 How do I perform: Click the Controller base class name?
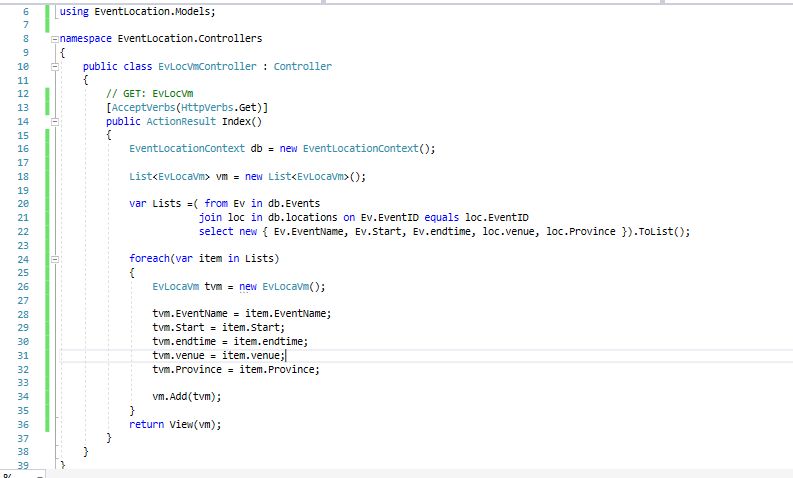(302, 67)
